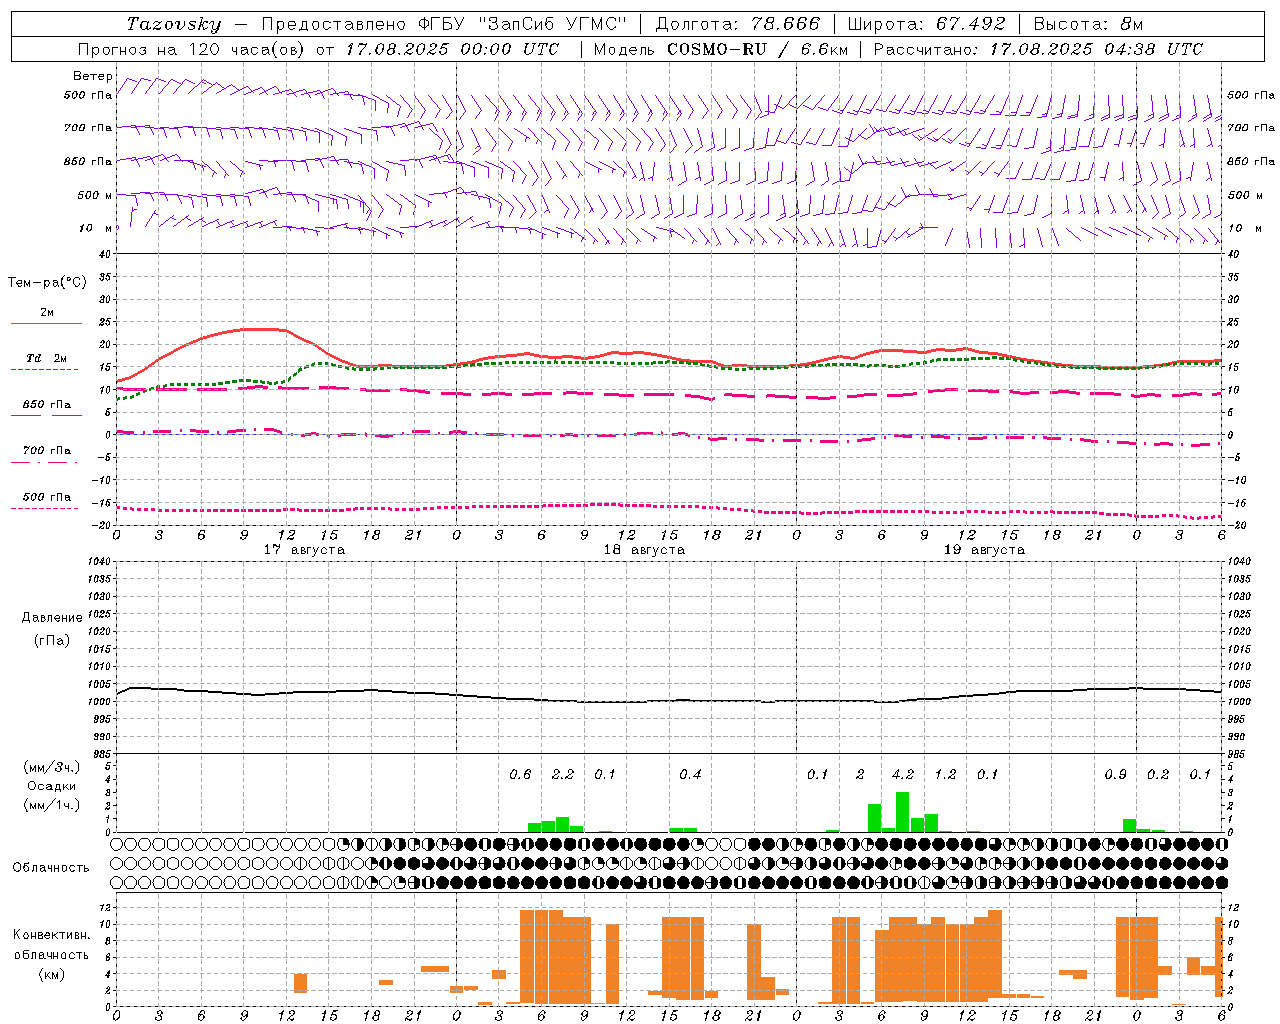Screen dimensions: 1280x1024
Task: Click the Модель COSMO-RU / 6.6км label
Action: point(720,49)
